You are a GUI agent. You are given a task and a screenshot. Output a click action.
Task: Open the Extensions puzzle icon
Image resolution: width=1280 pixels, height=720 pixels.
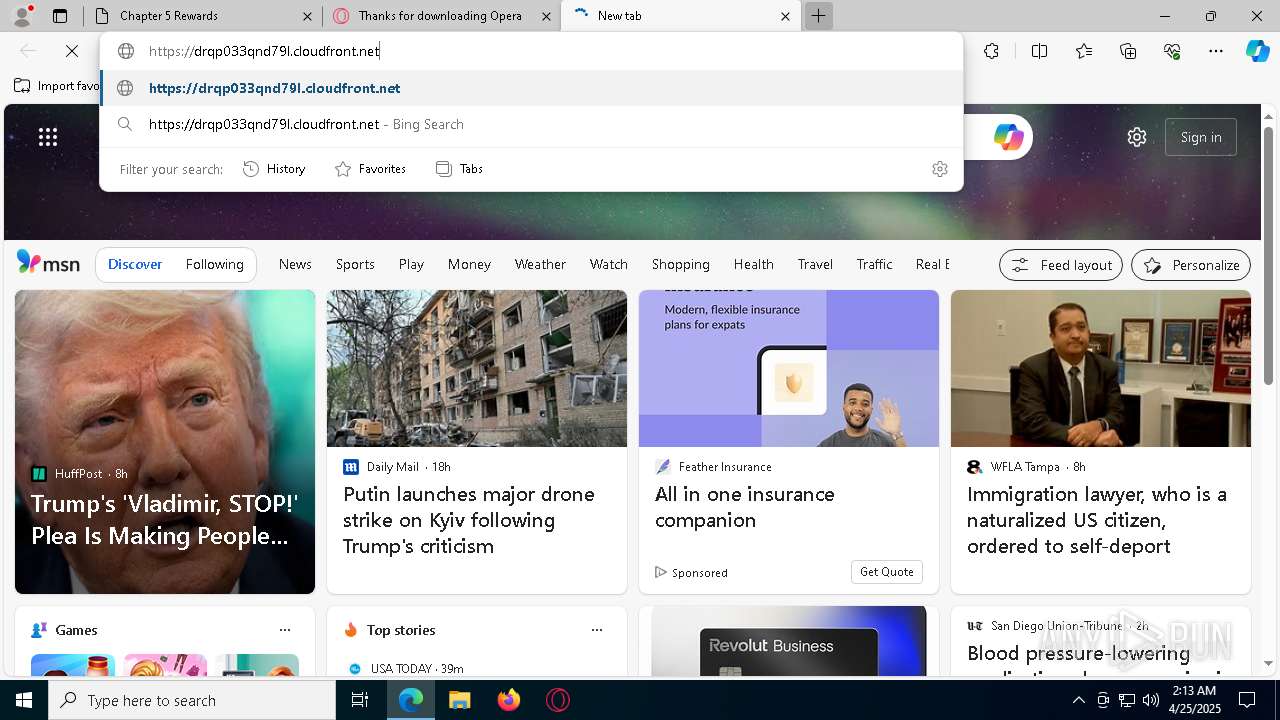point(991,51)
